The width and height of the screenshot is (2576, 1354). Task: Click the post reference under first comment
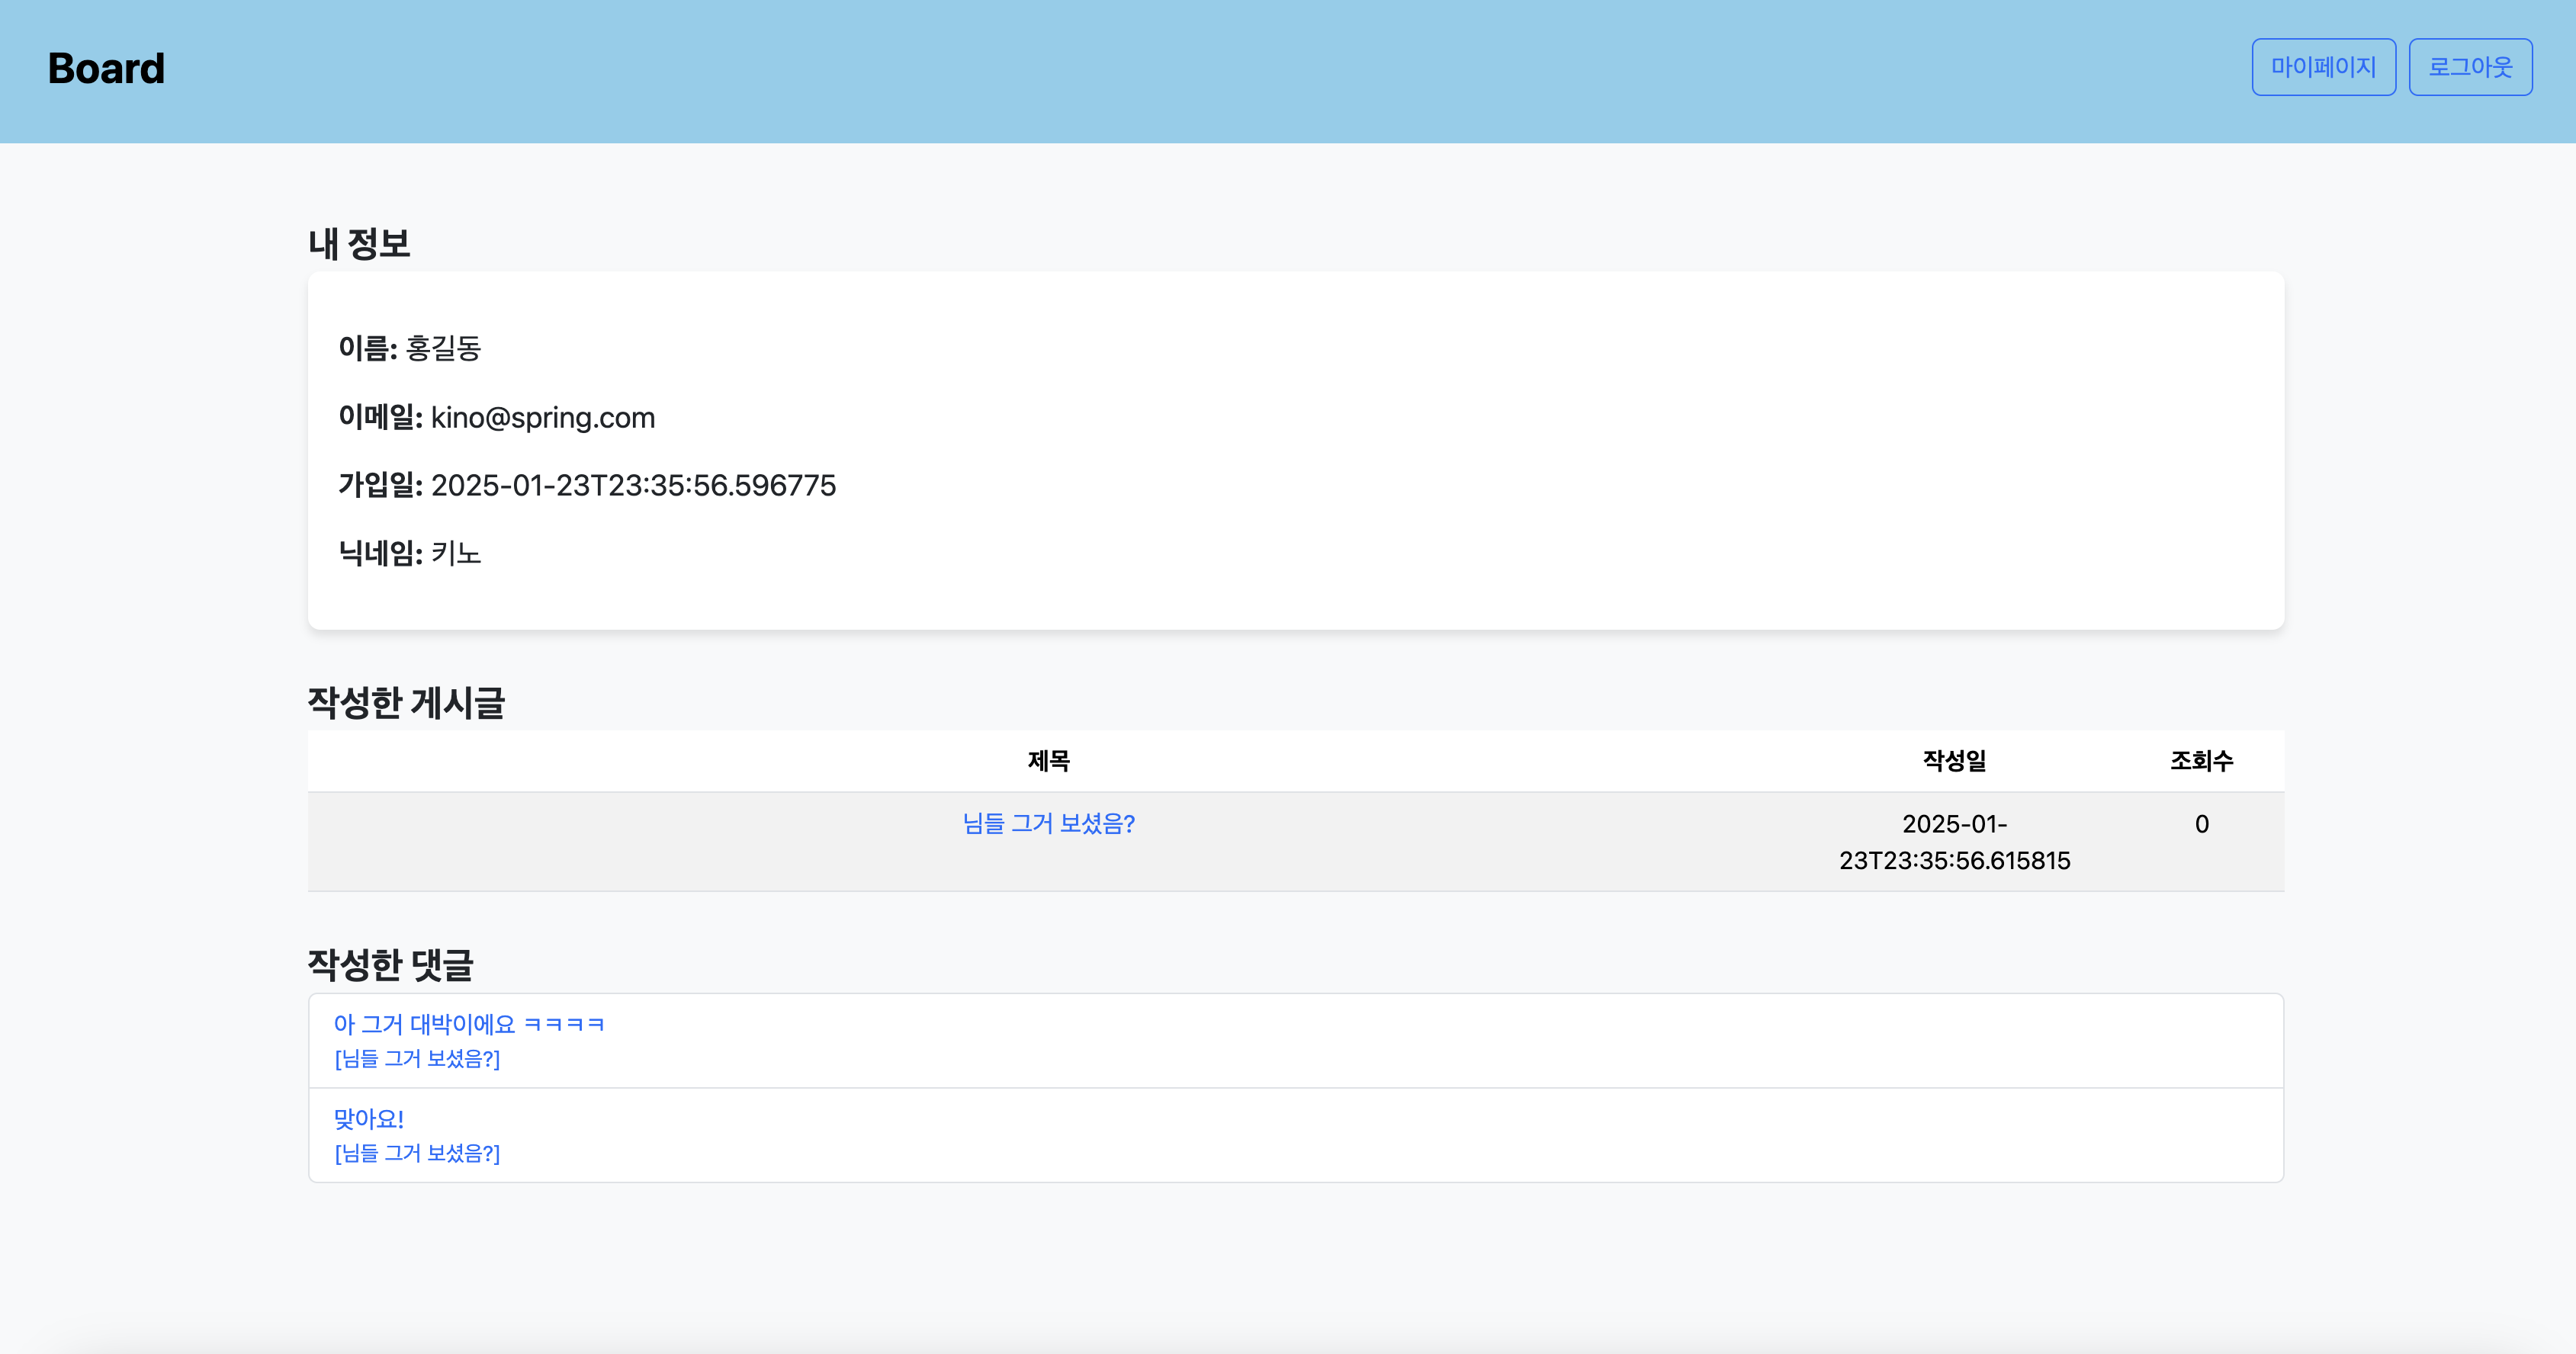[417, 1058]
